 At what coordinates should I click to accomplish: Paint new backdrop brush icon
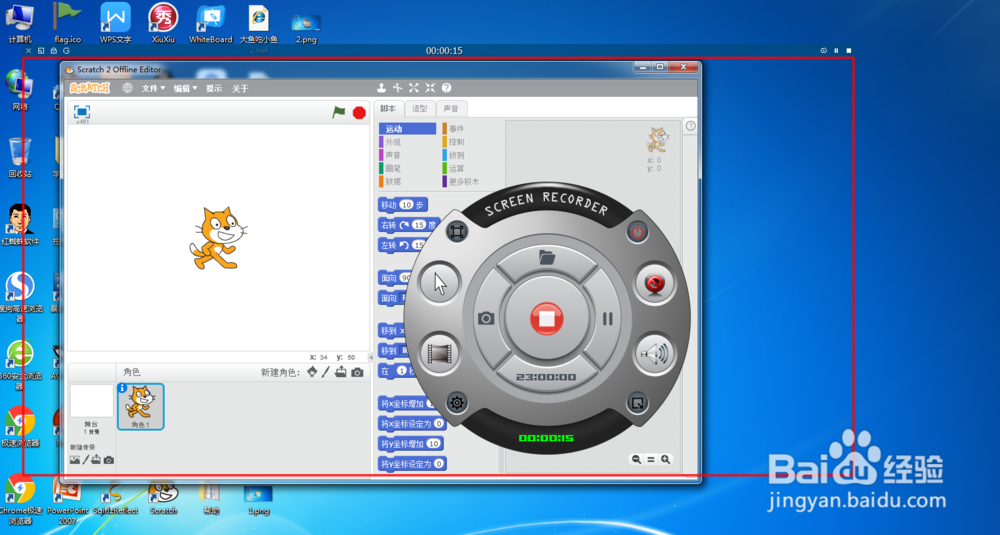point(85,460)
